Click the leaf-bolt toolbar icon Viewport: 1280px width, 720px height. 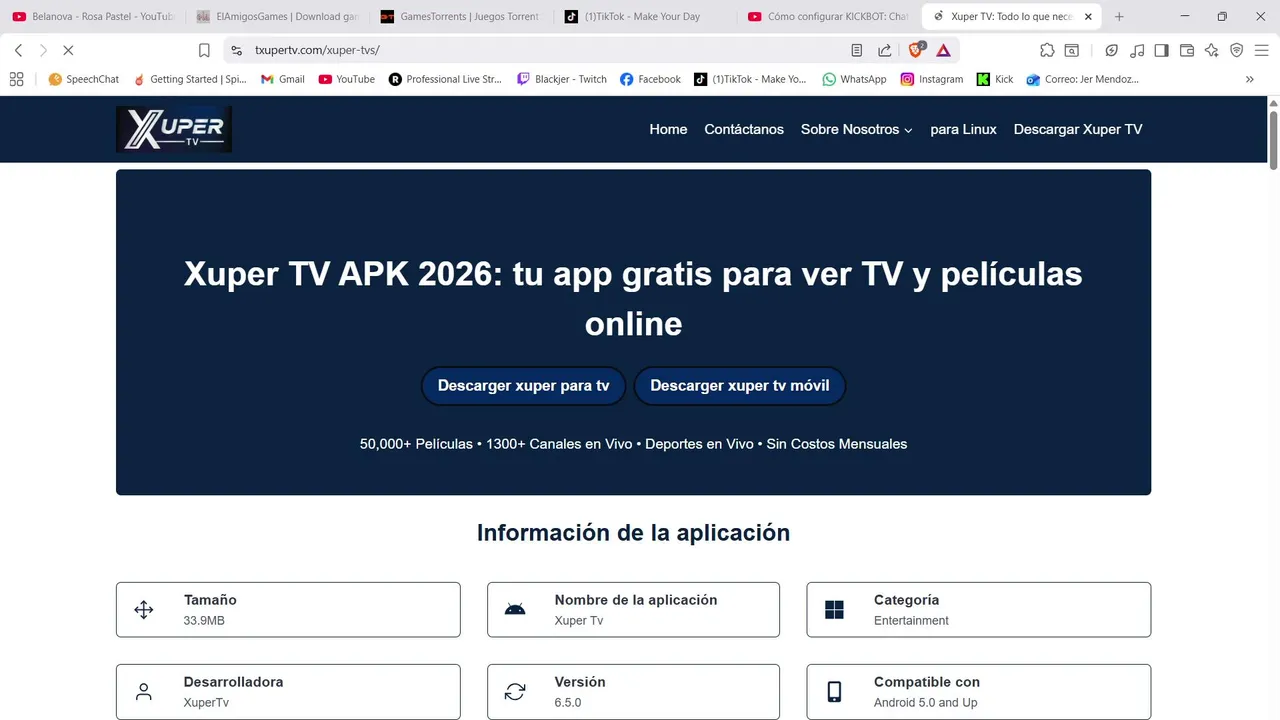tap(1112, 50)
